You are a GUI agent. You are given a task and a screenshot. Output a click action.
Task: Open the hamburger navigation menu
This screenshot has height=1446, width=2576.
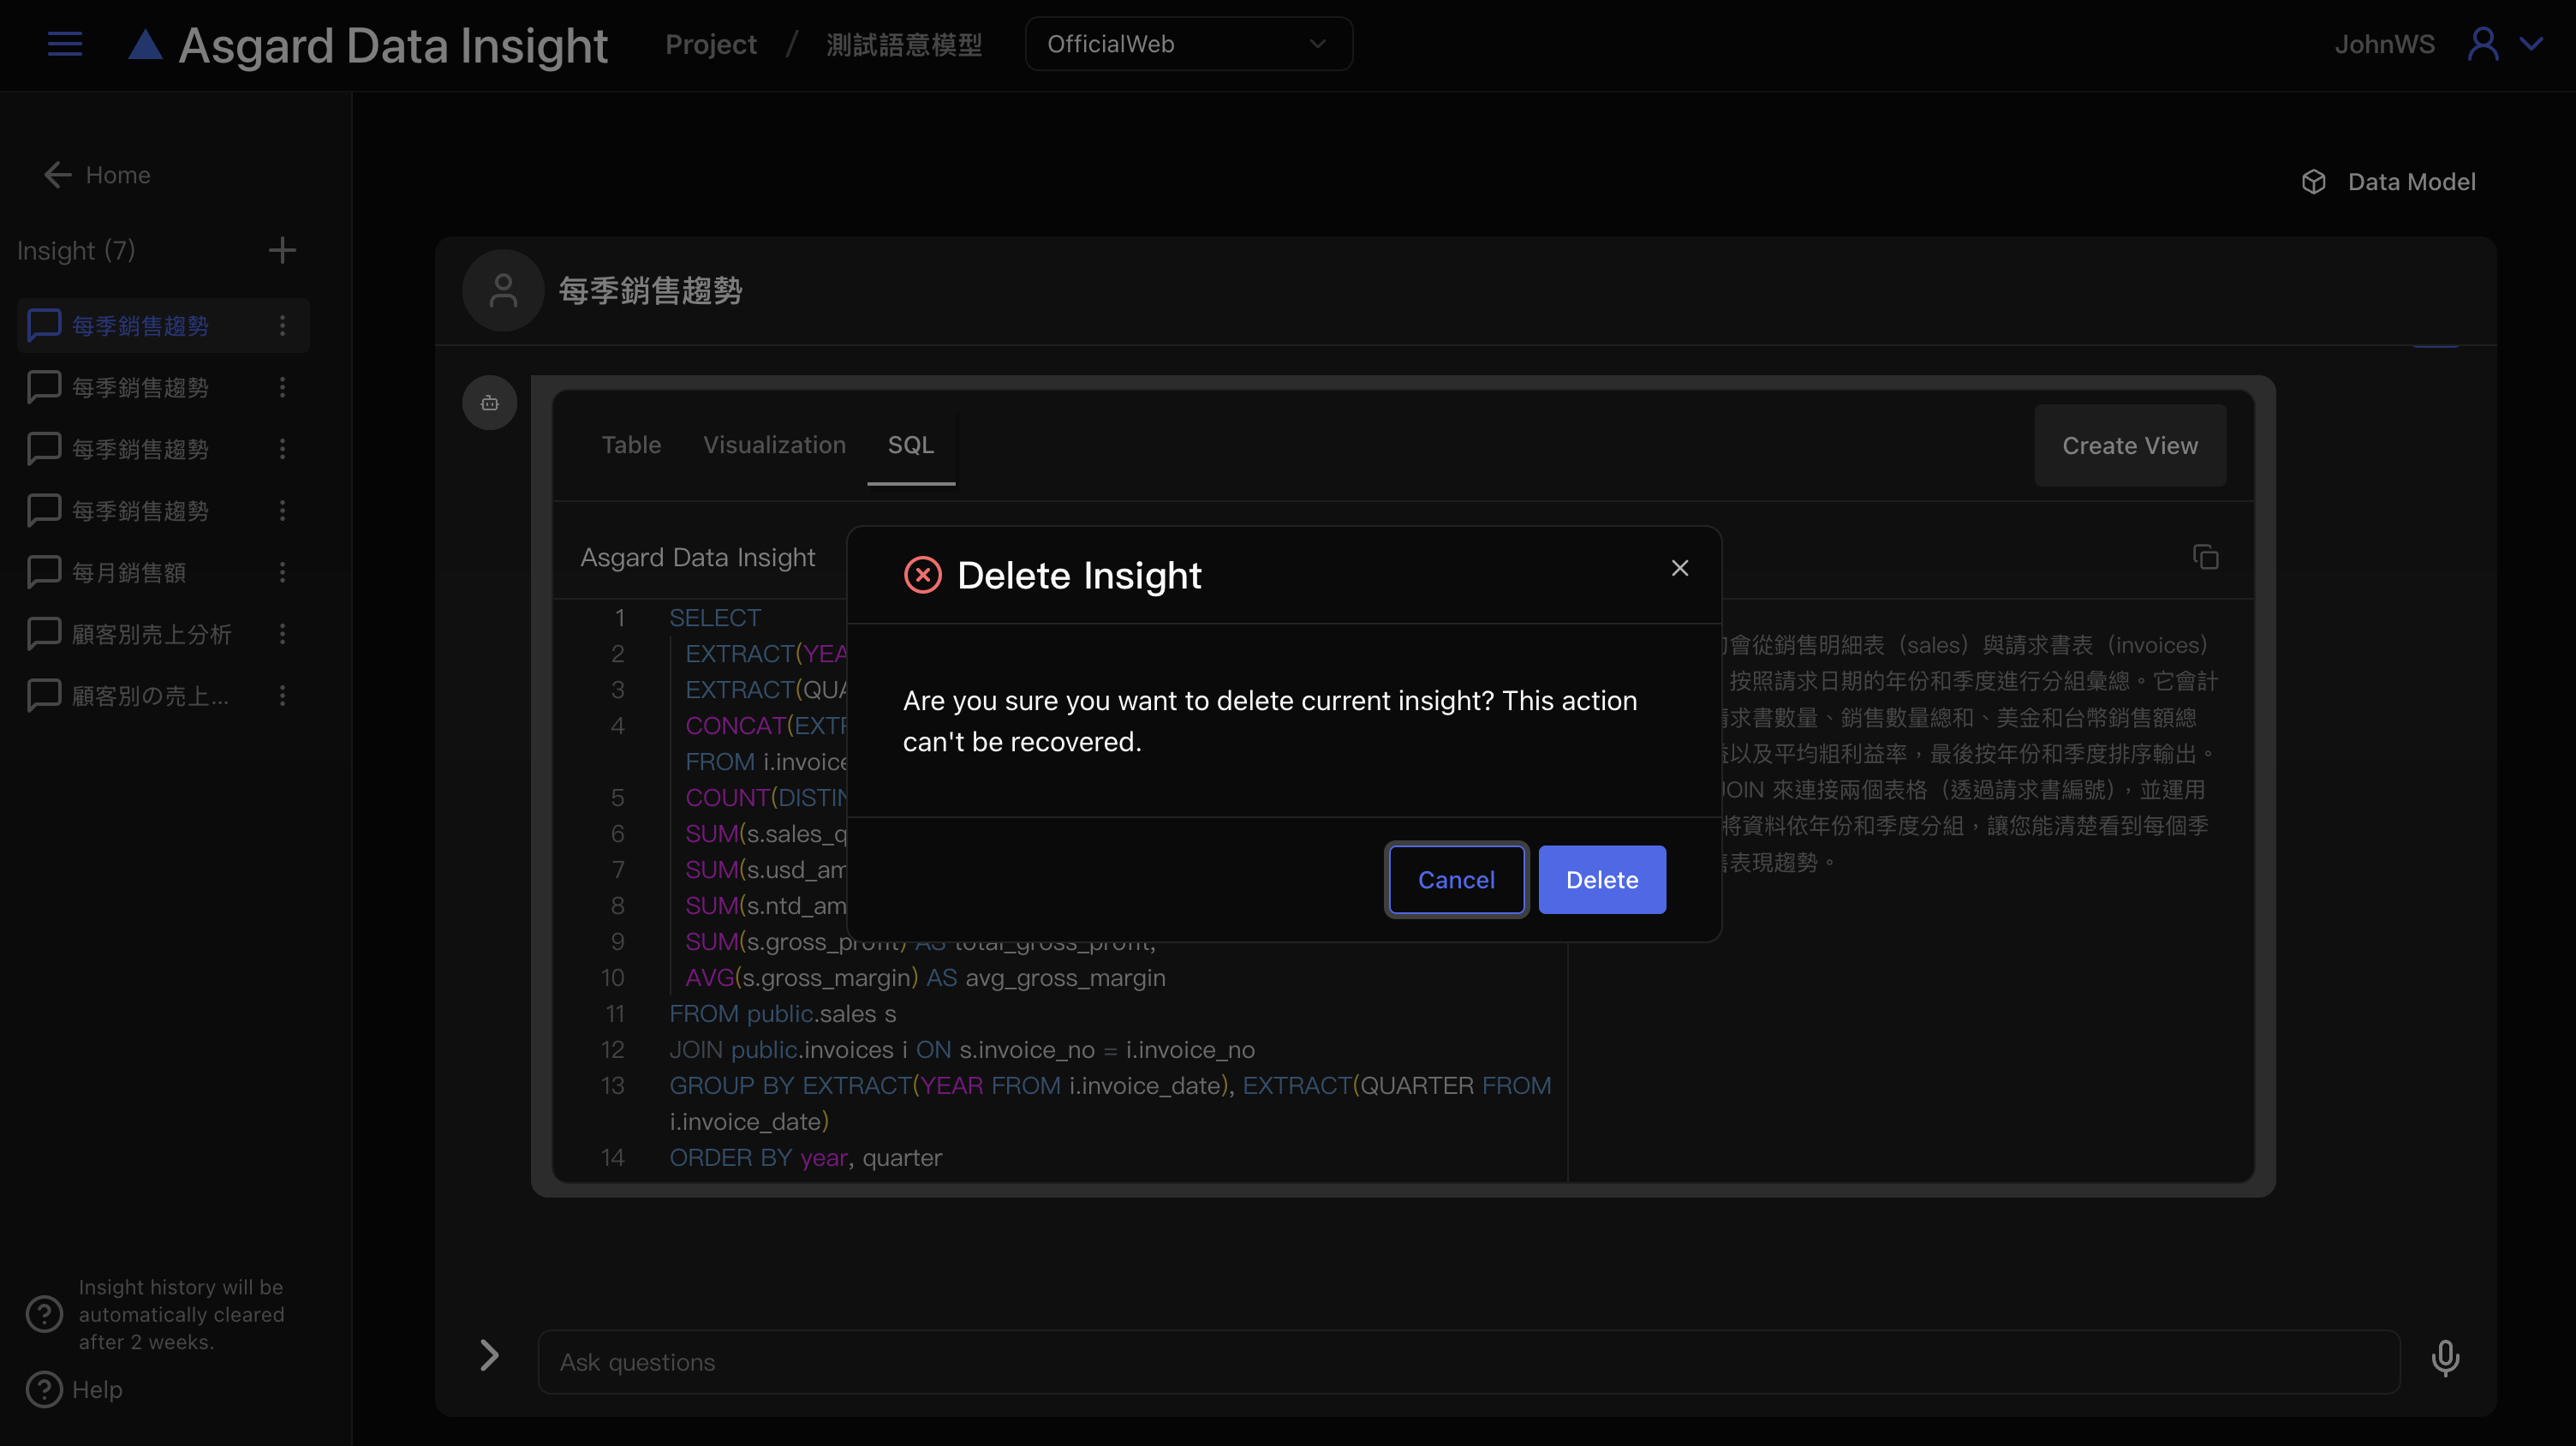(x=65, y=44)
